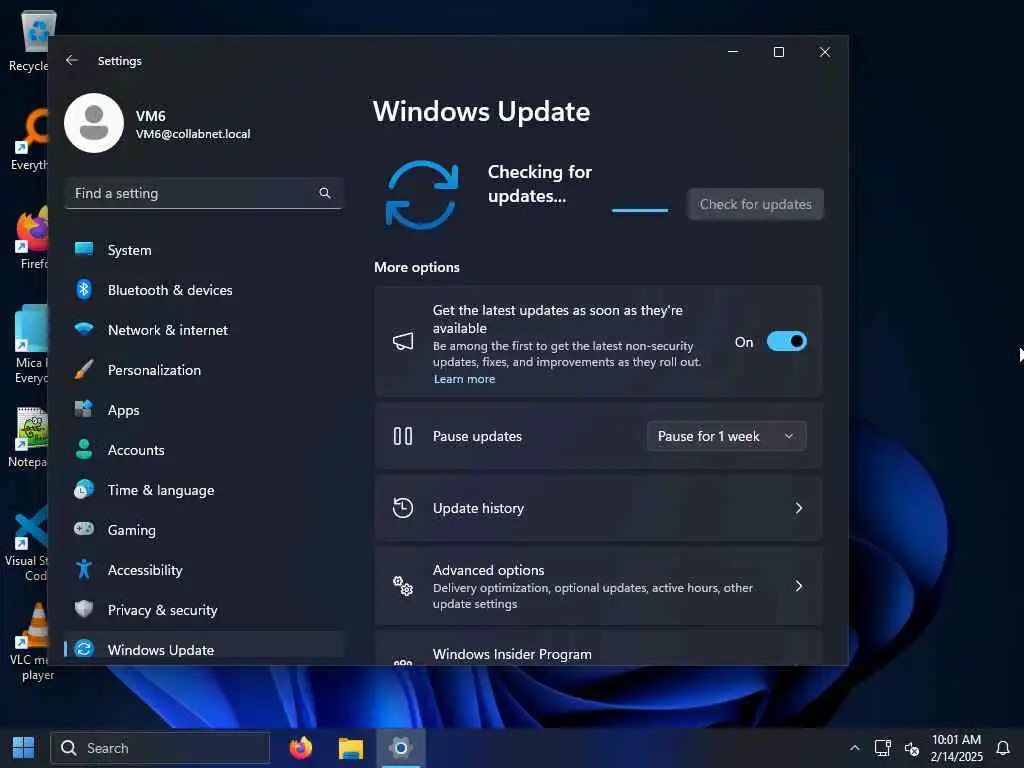Maximize the Settings window
1024x768 pixels.
pyautogui.click(x=778, y=52)
